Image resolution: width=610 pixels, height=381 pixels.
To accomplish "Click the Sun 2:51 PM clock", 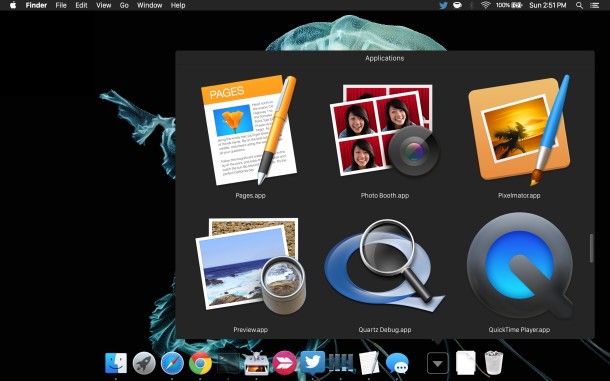I will coord(548,5).
